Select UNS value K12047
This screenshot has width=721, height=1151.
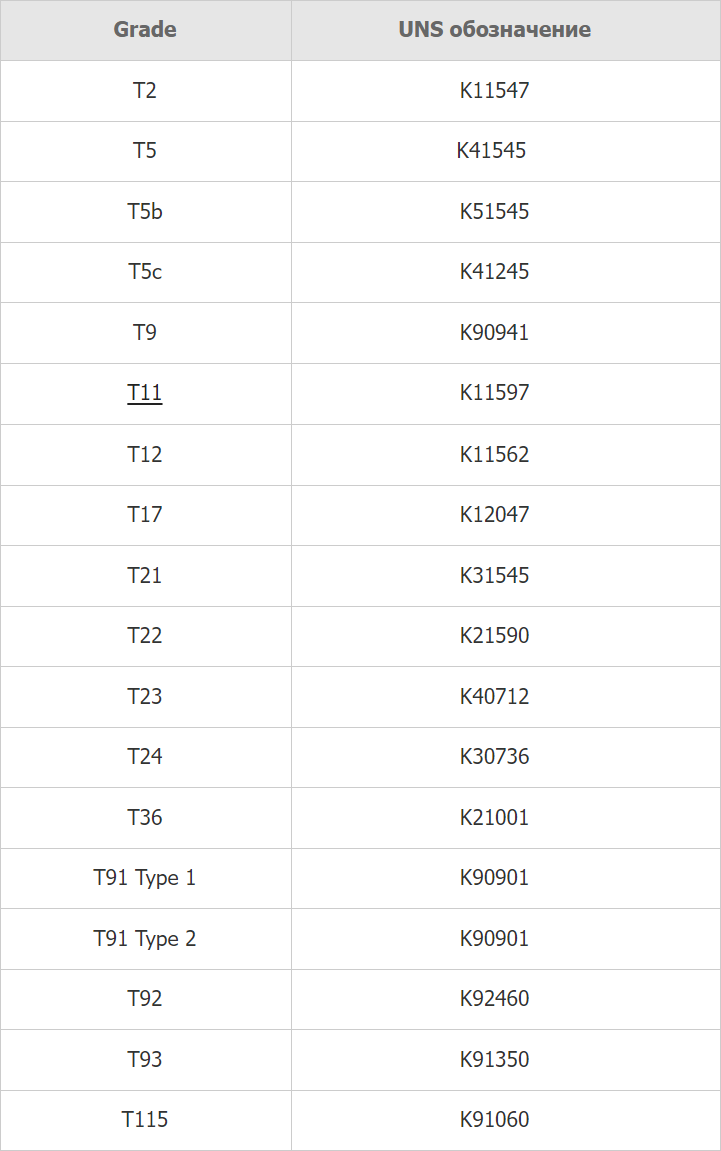(x=494, y=515)
